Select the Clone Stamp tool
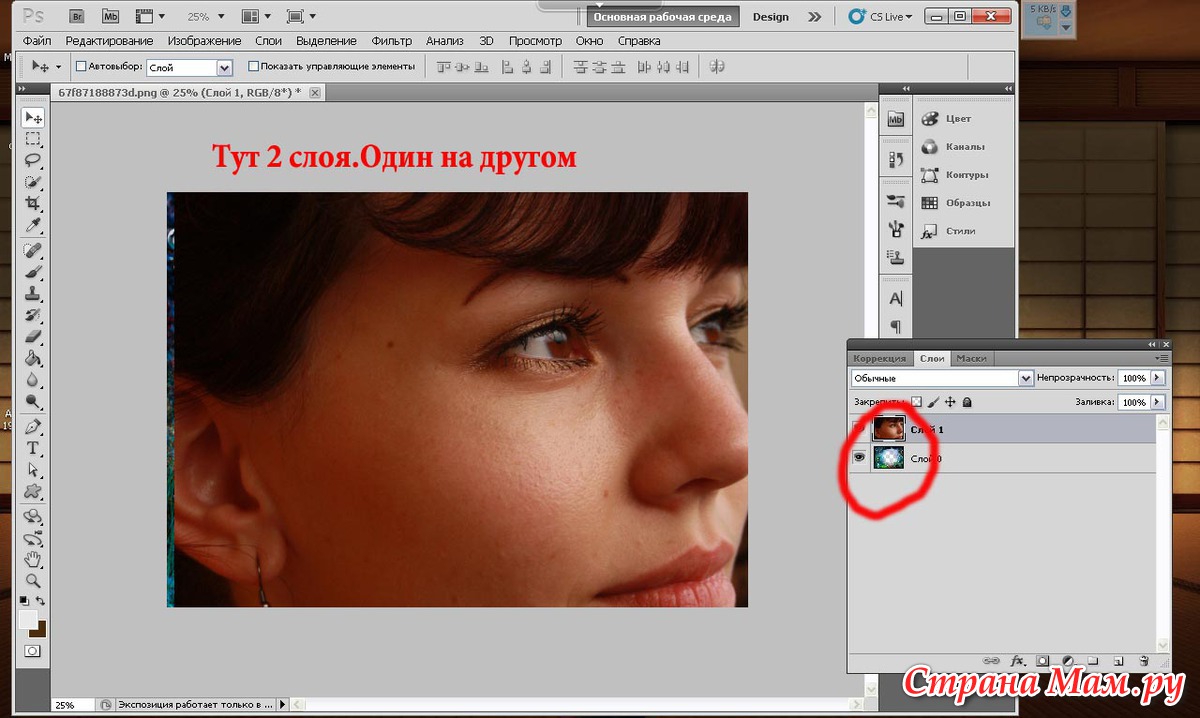This screenshot has width=1200, height=718. [x=33, y=293]
